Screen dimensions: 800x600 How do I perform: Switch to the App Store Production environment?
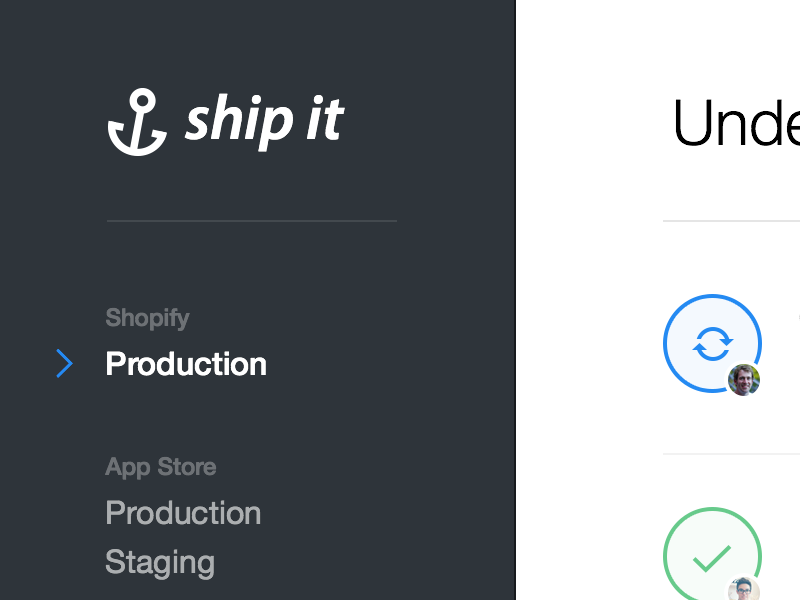[183, 512]
